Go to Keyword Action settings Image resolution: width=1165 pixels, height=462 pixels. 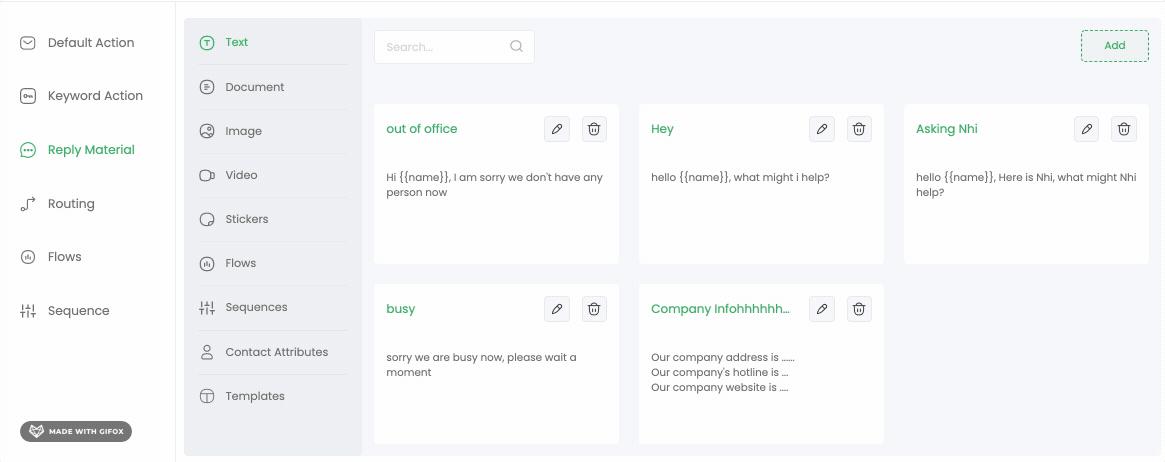(x=81, y=96)
